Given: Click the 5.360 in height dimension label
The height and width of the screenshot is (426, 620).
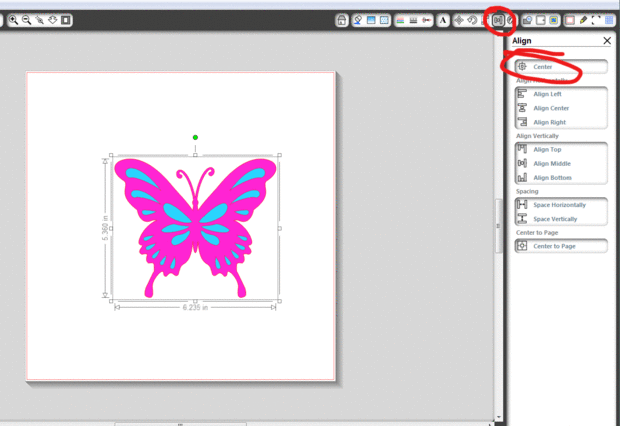Looking at the screenshot, I should point(105,228).
